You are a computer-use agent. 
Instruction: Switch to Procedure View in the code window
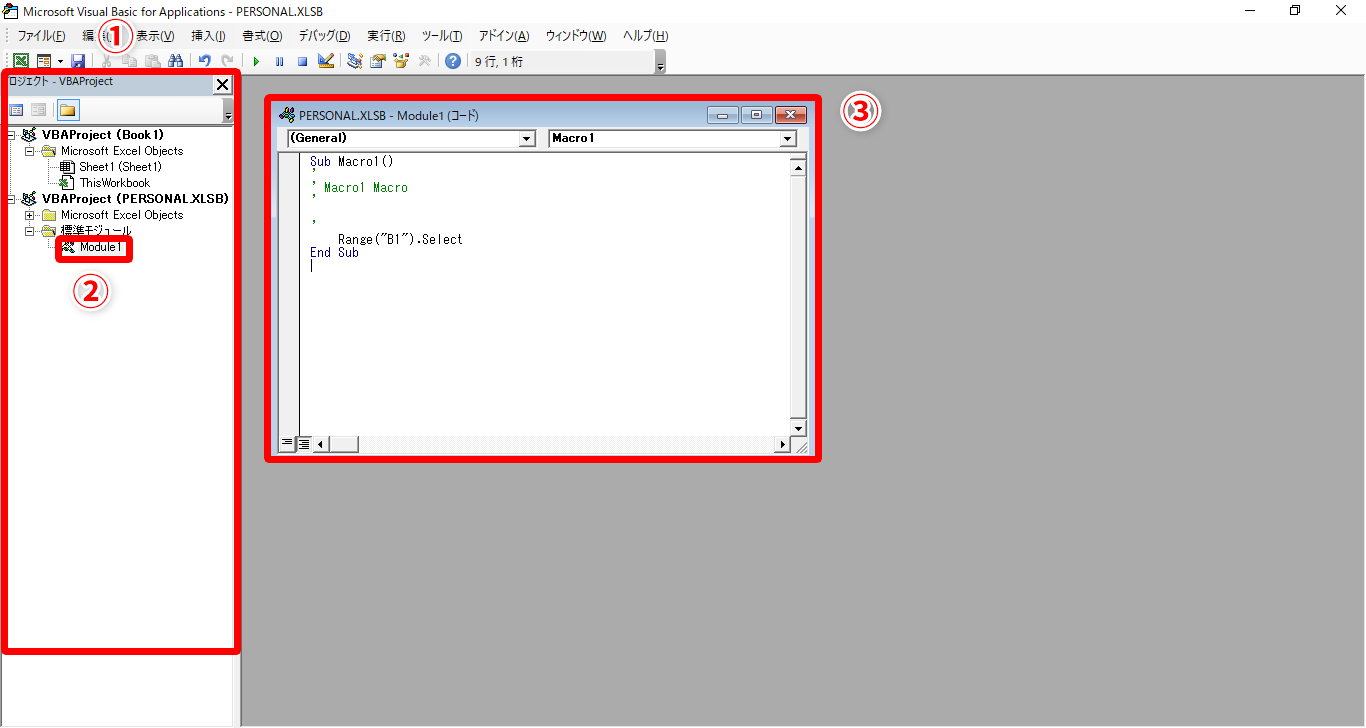click(287, 444)
